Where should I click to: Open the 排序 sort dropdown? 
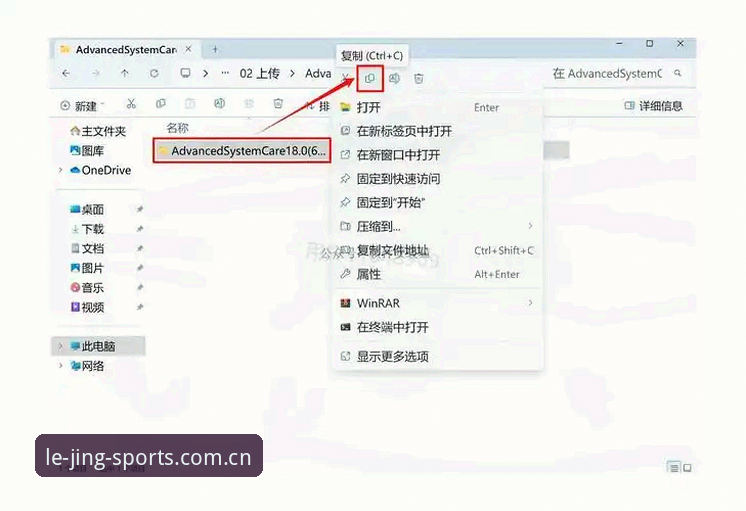pos(317,106)
